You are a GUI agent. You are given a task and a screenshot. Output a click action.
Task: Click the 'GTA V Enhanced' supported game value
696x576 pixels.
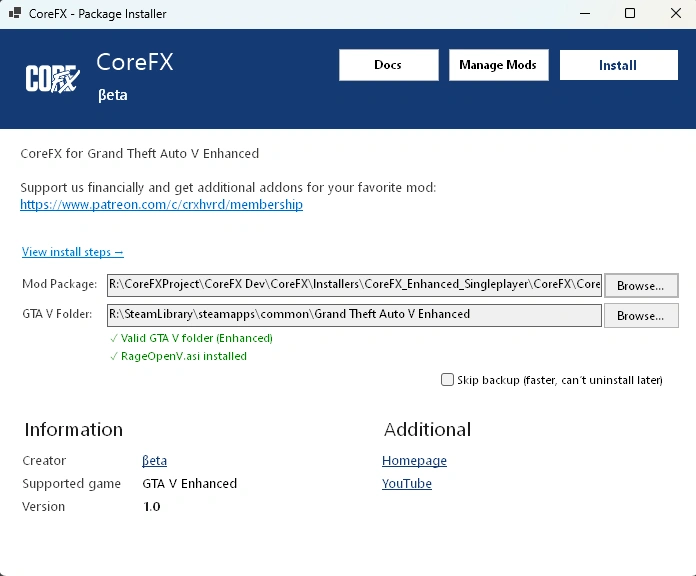[190, 483]
